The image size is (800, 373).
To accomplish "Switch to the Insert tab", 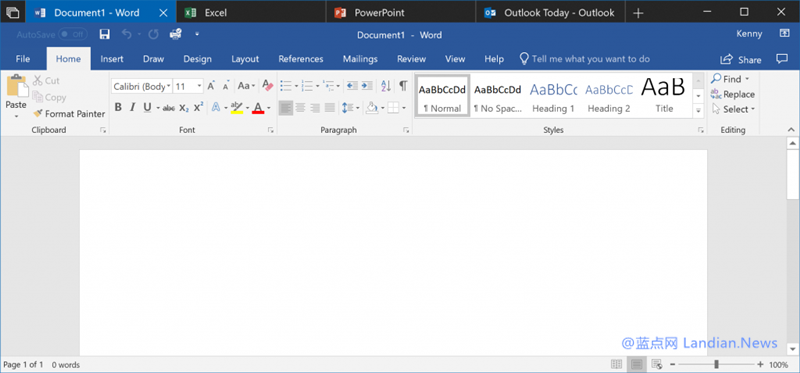I will click(x=112, y=59).
